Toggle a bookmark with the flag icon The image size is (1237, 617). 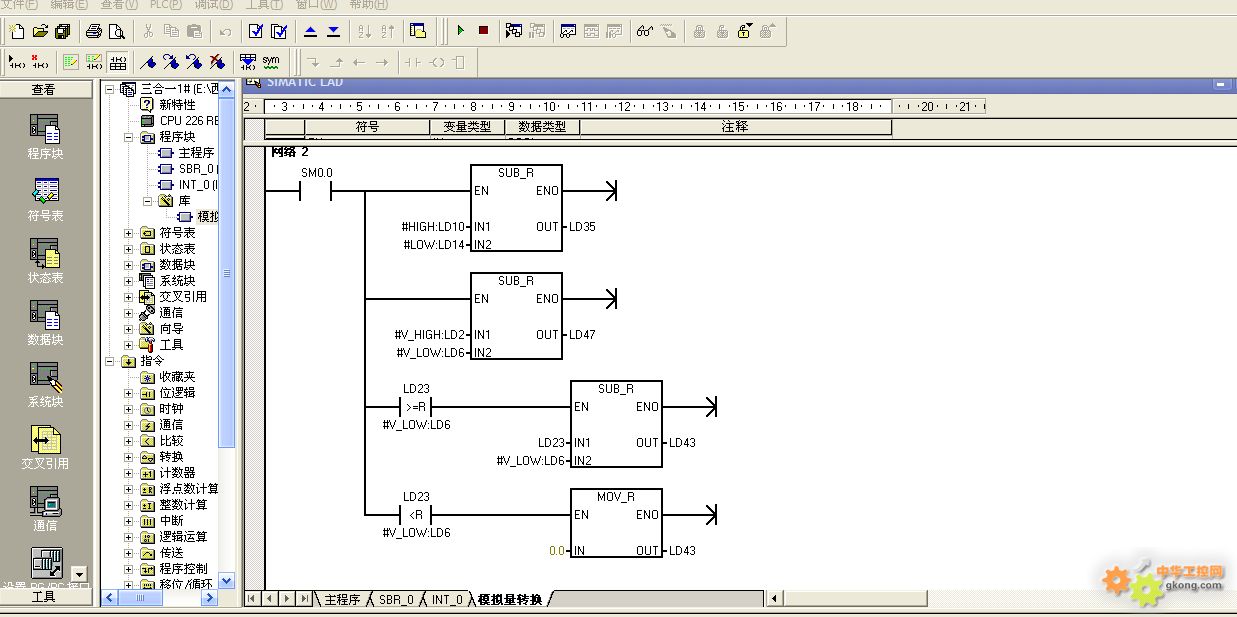[148, 62]
